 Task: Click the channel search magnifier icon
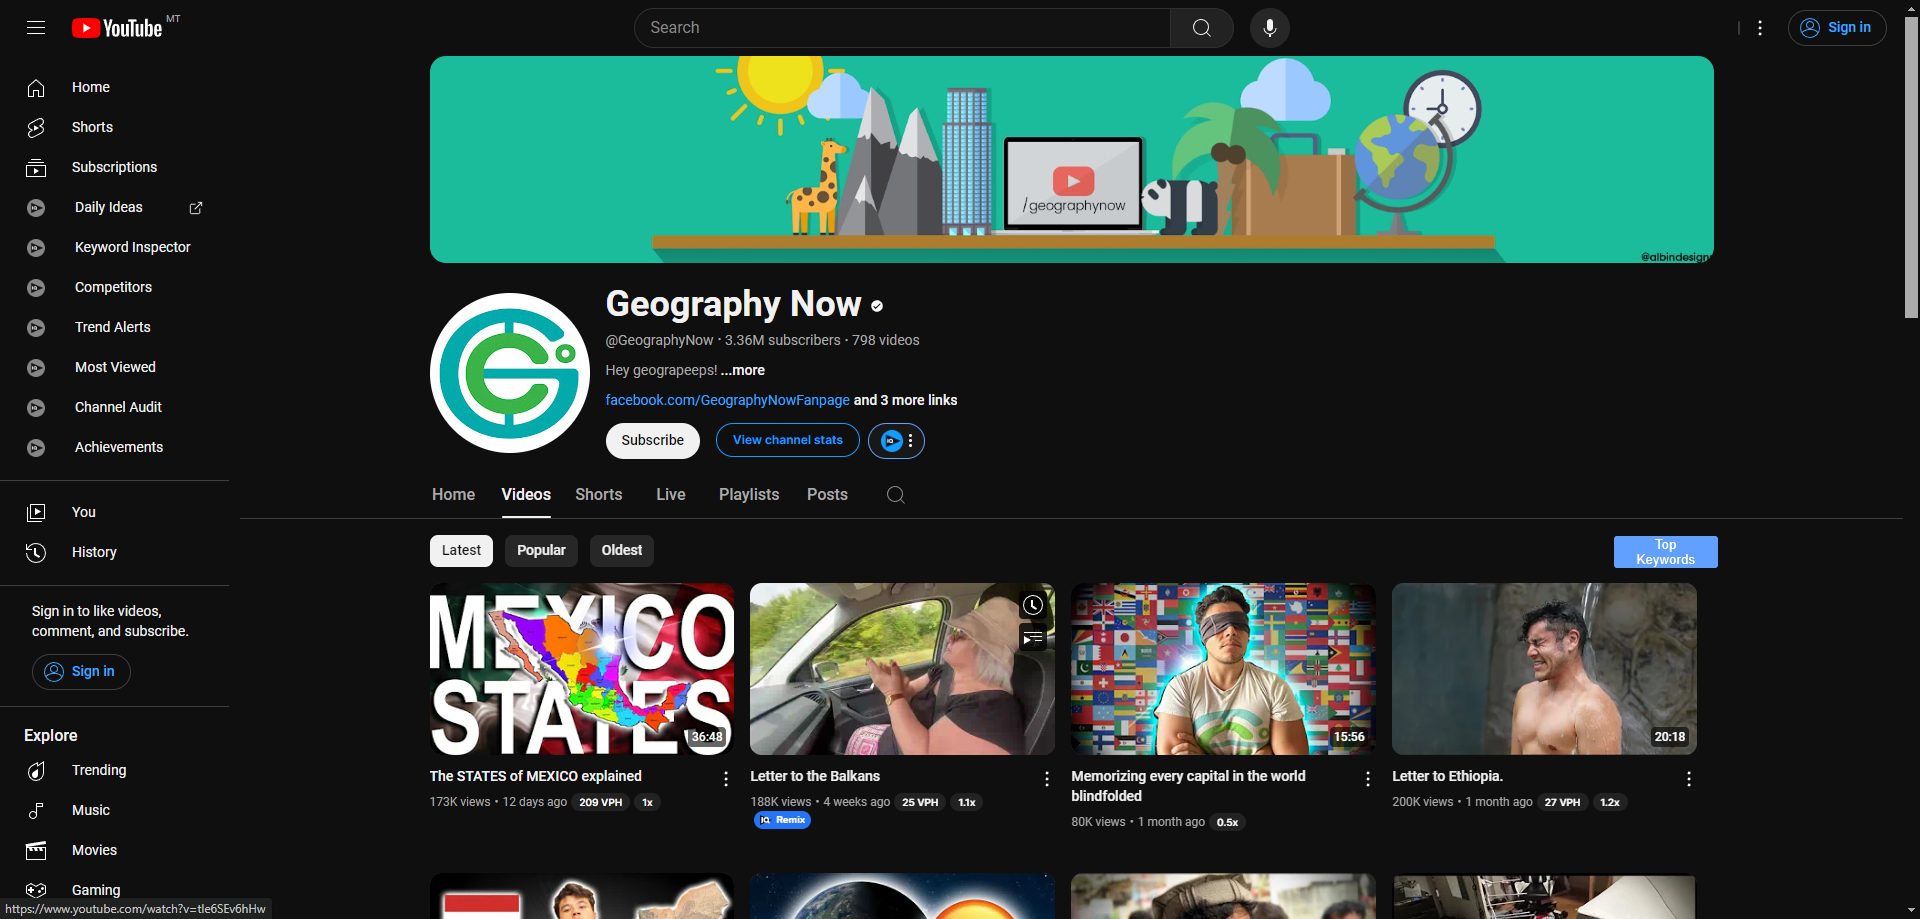pos(895,495)
